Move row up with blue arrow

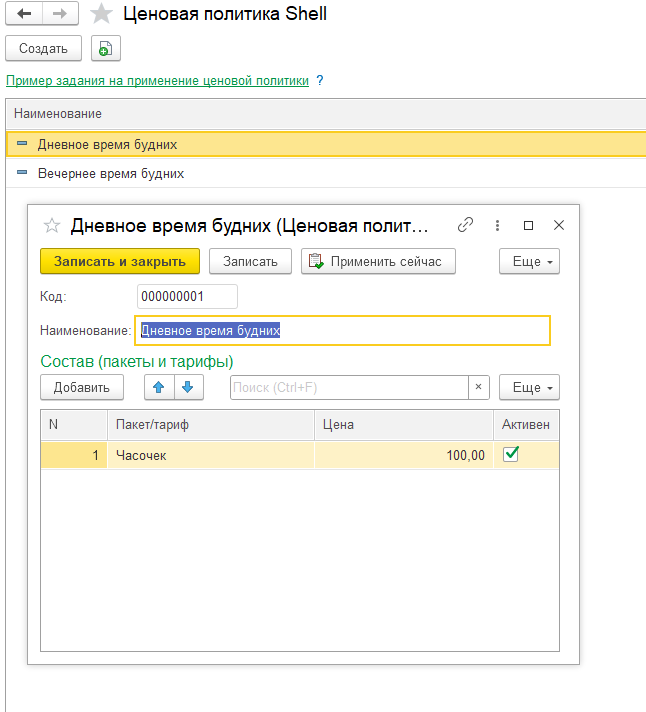coord(158,387)
